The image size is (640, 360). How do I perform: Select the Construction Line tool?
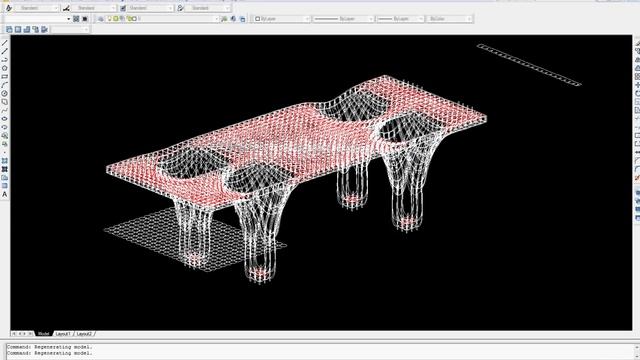click(x=4, y=51)
